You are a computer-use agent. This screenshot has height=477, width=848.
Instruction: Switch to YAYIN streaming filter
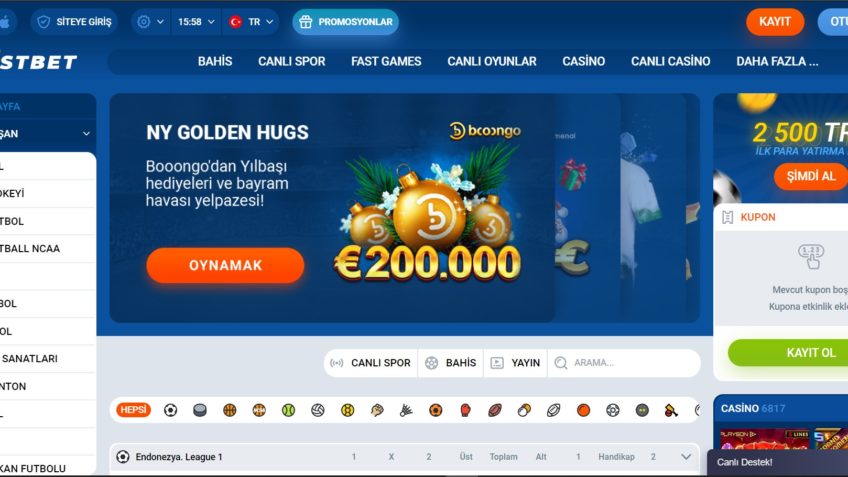515,363
